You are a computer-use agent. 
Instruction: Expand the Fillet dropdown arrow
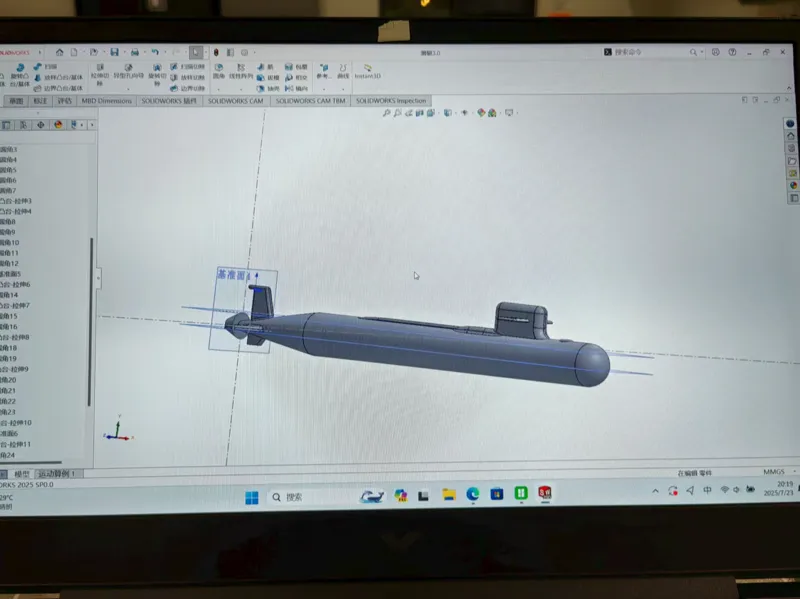point(219,89)
